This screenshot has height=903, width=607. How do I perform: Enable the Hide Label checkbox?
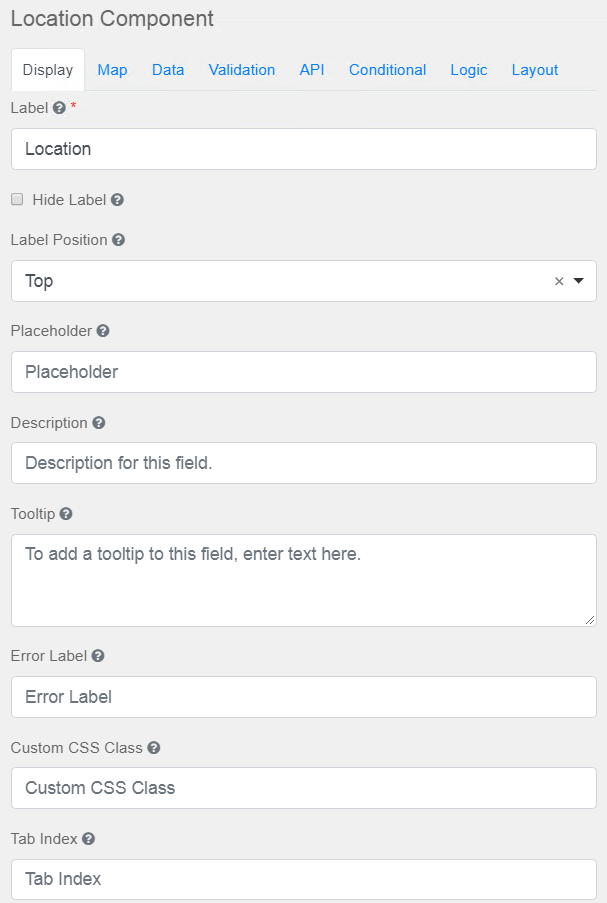pos(16,199)
